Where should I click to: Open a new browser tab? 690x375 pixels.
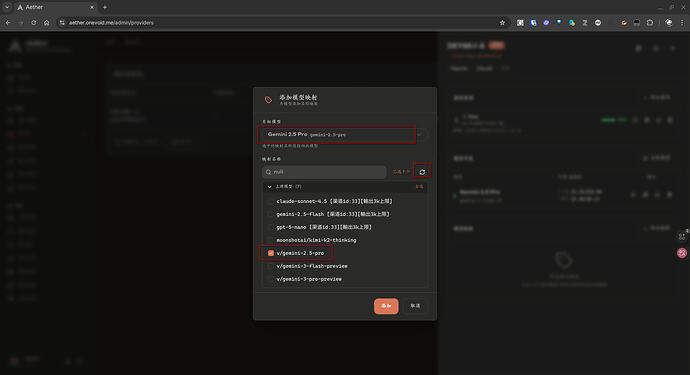click(x=105, y=7)
